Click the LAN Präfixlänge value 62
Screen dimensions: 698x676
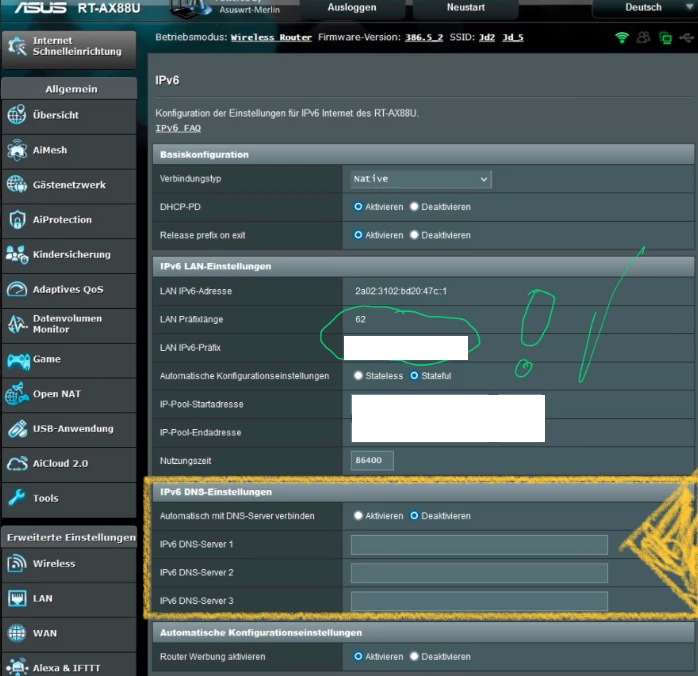(x=361, y=320)
